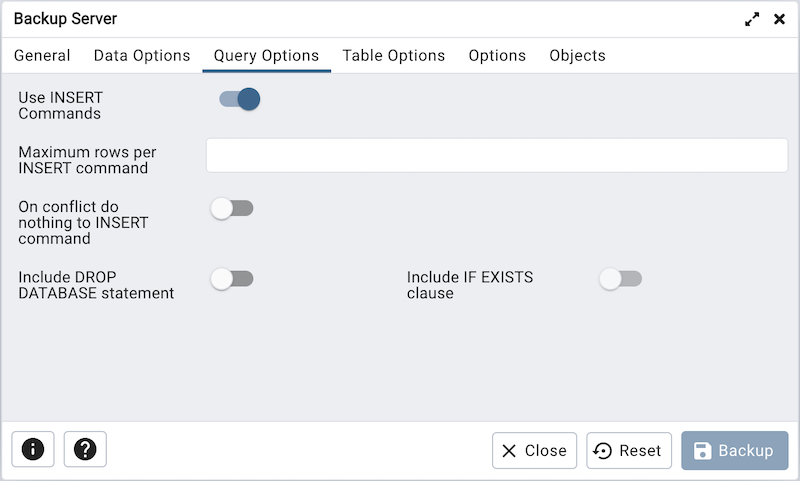The width and height of the screenshot is (800, 481).
Task: Switch to the Objects tab
Action: pyautogui.click(x=577, y=56)
